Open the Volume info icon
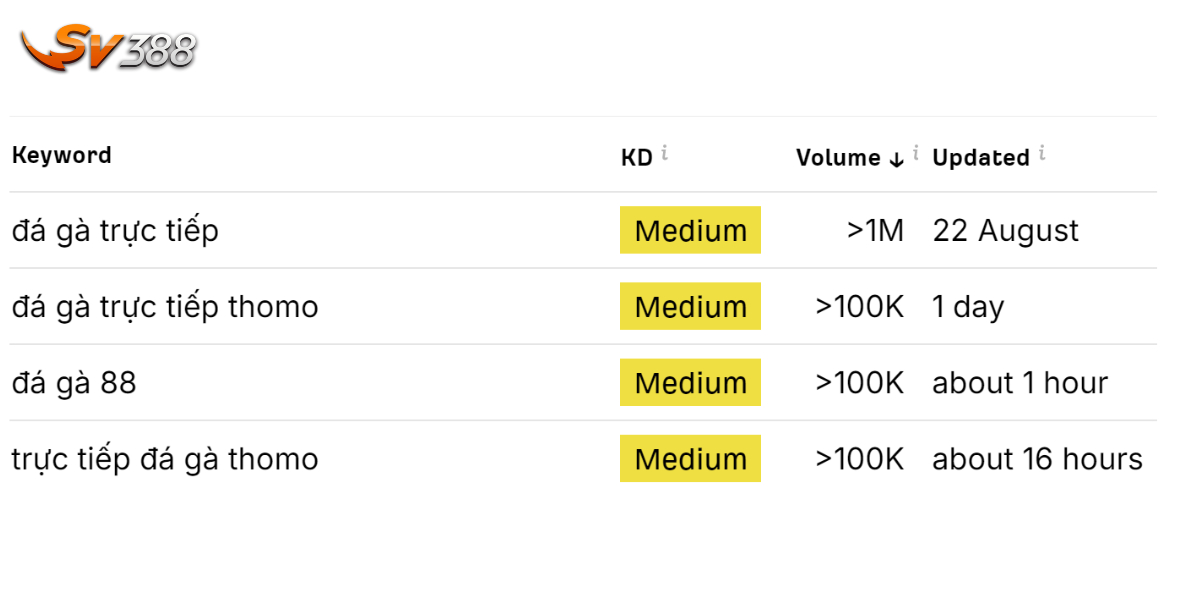This screenshot has height=600, width=1200. point(916,153)
